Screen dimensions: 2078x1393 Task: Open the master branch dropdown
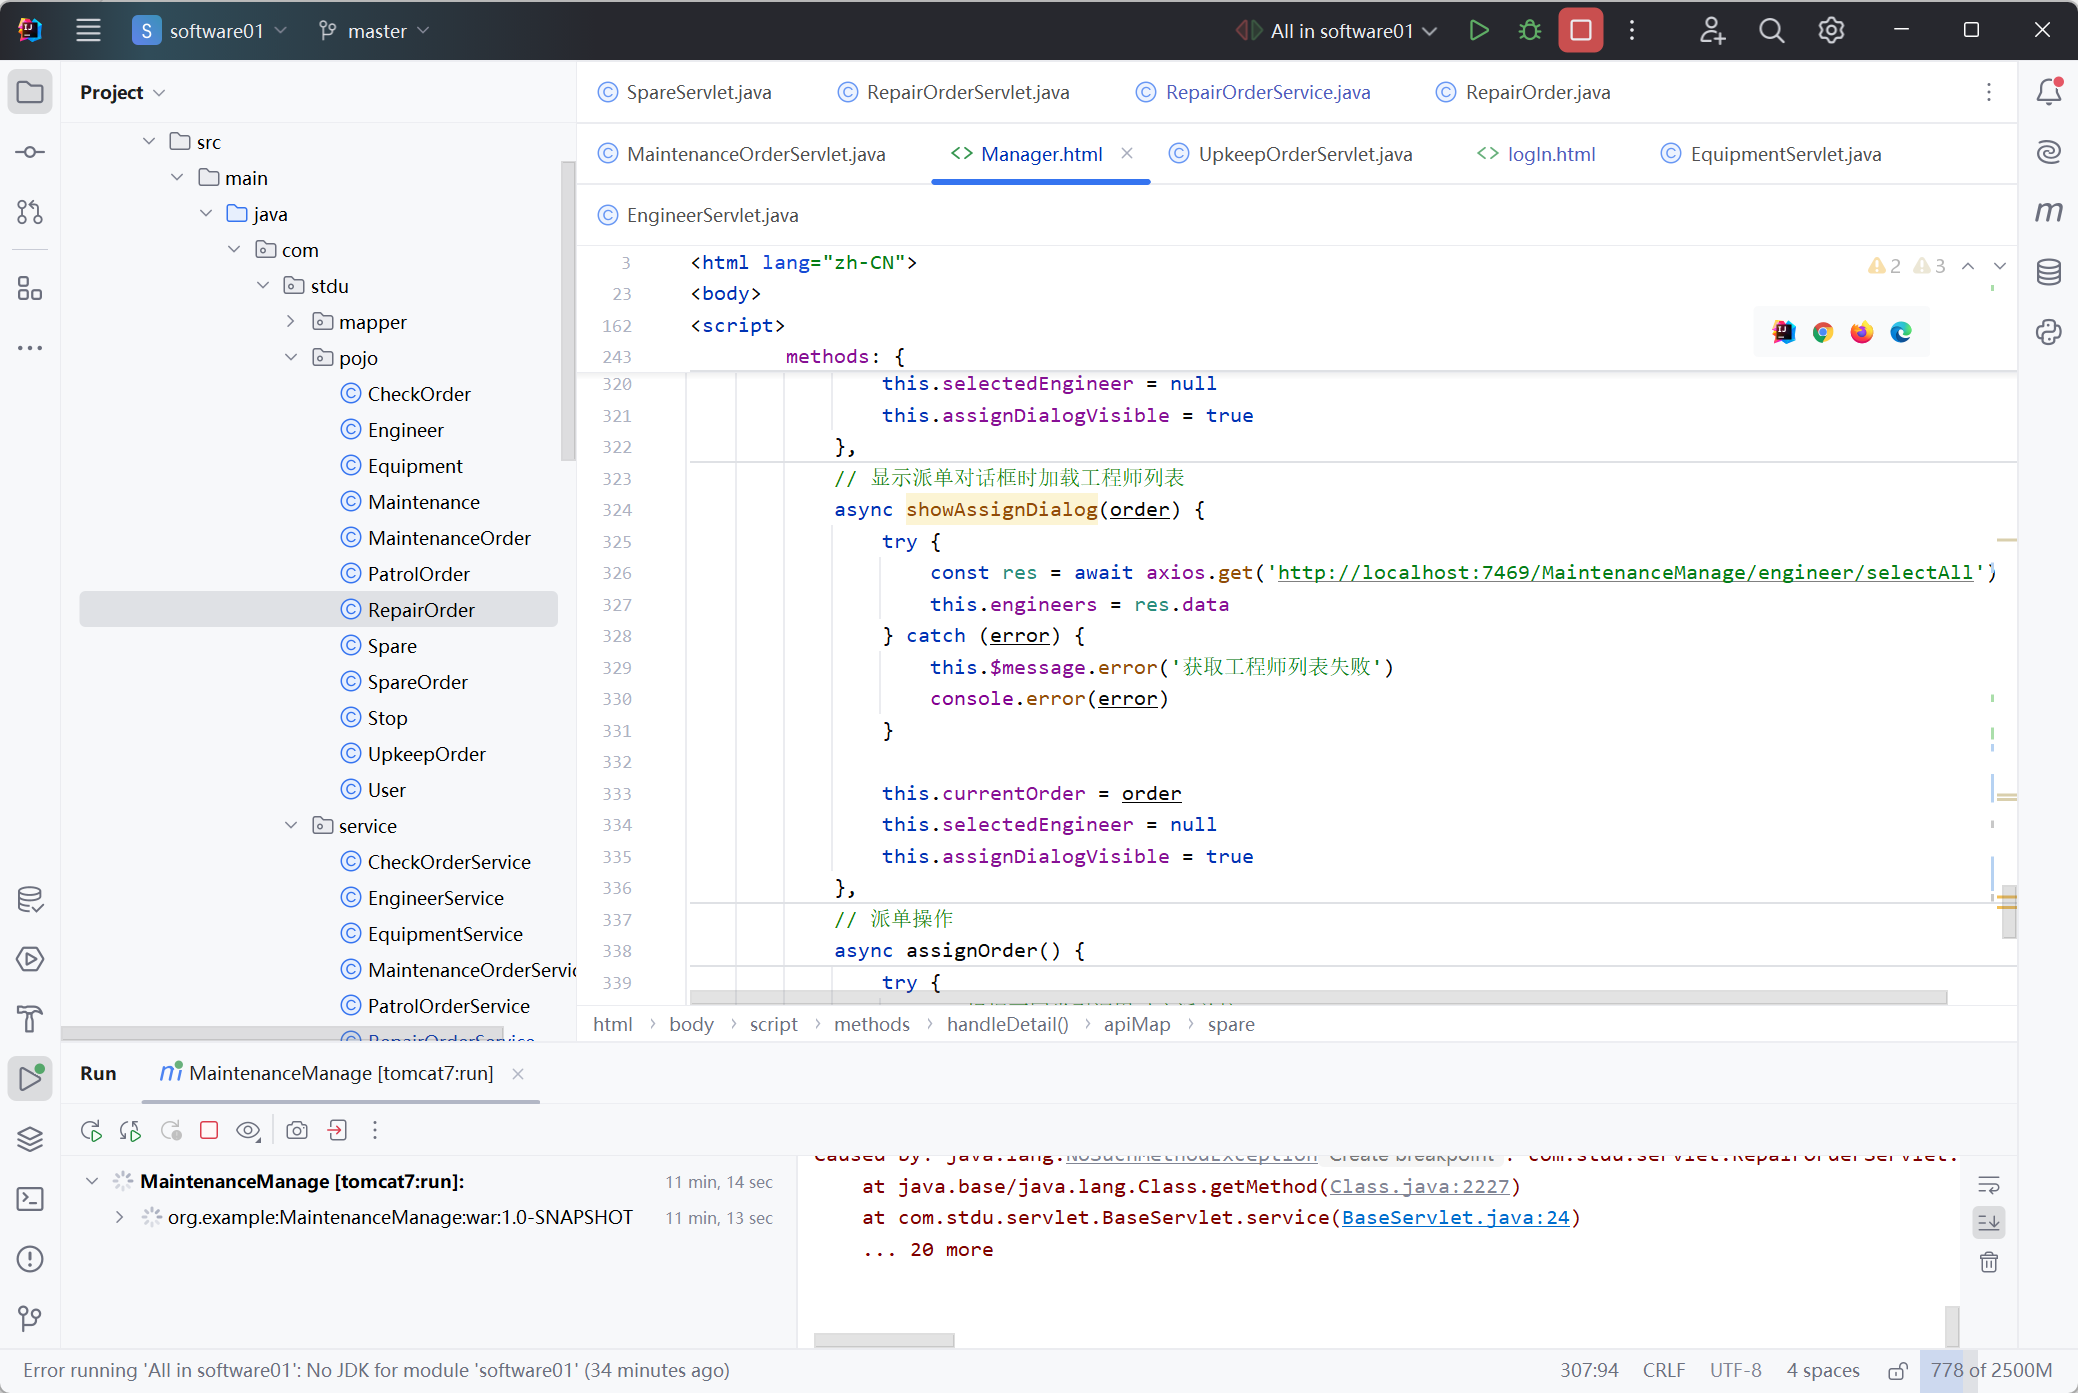click(x=375, y=31)
